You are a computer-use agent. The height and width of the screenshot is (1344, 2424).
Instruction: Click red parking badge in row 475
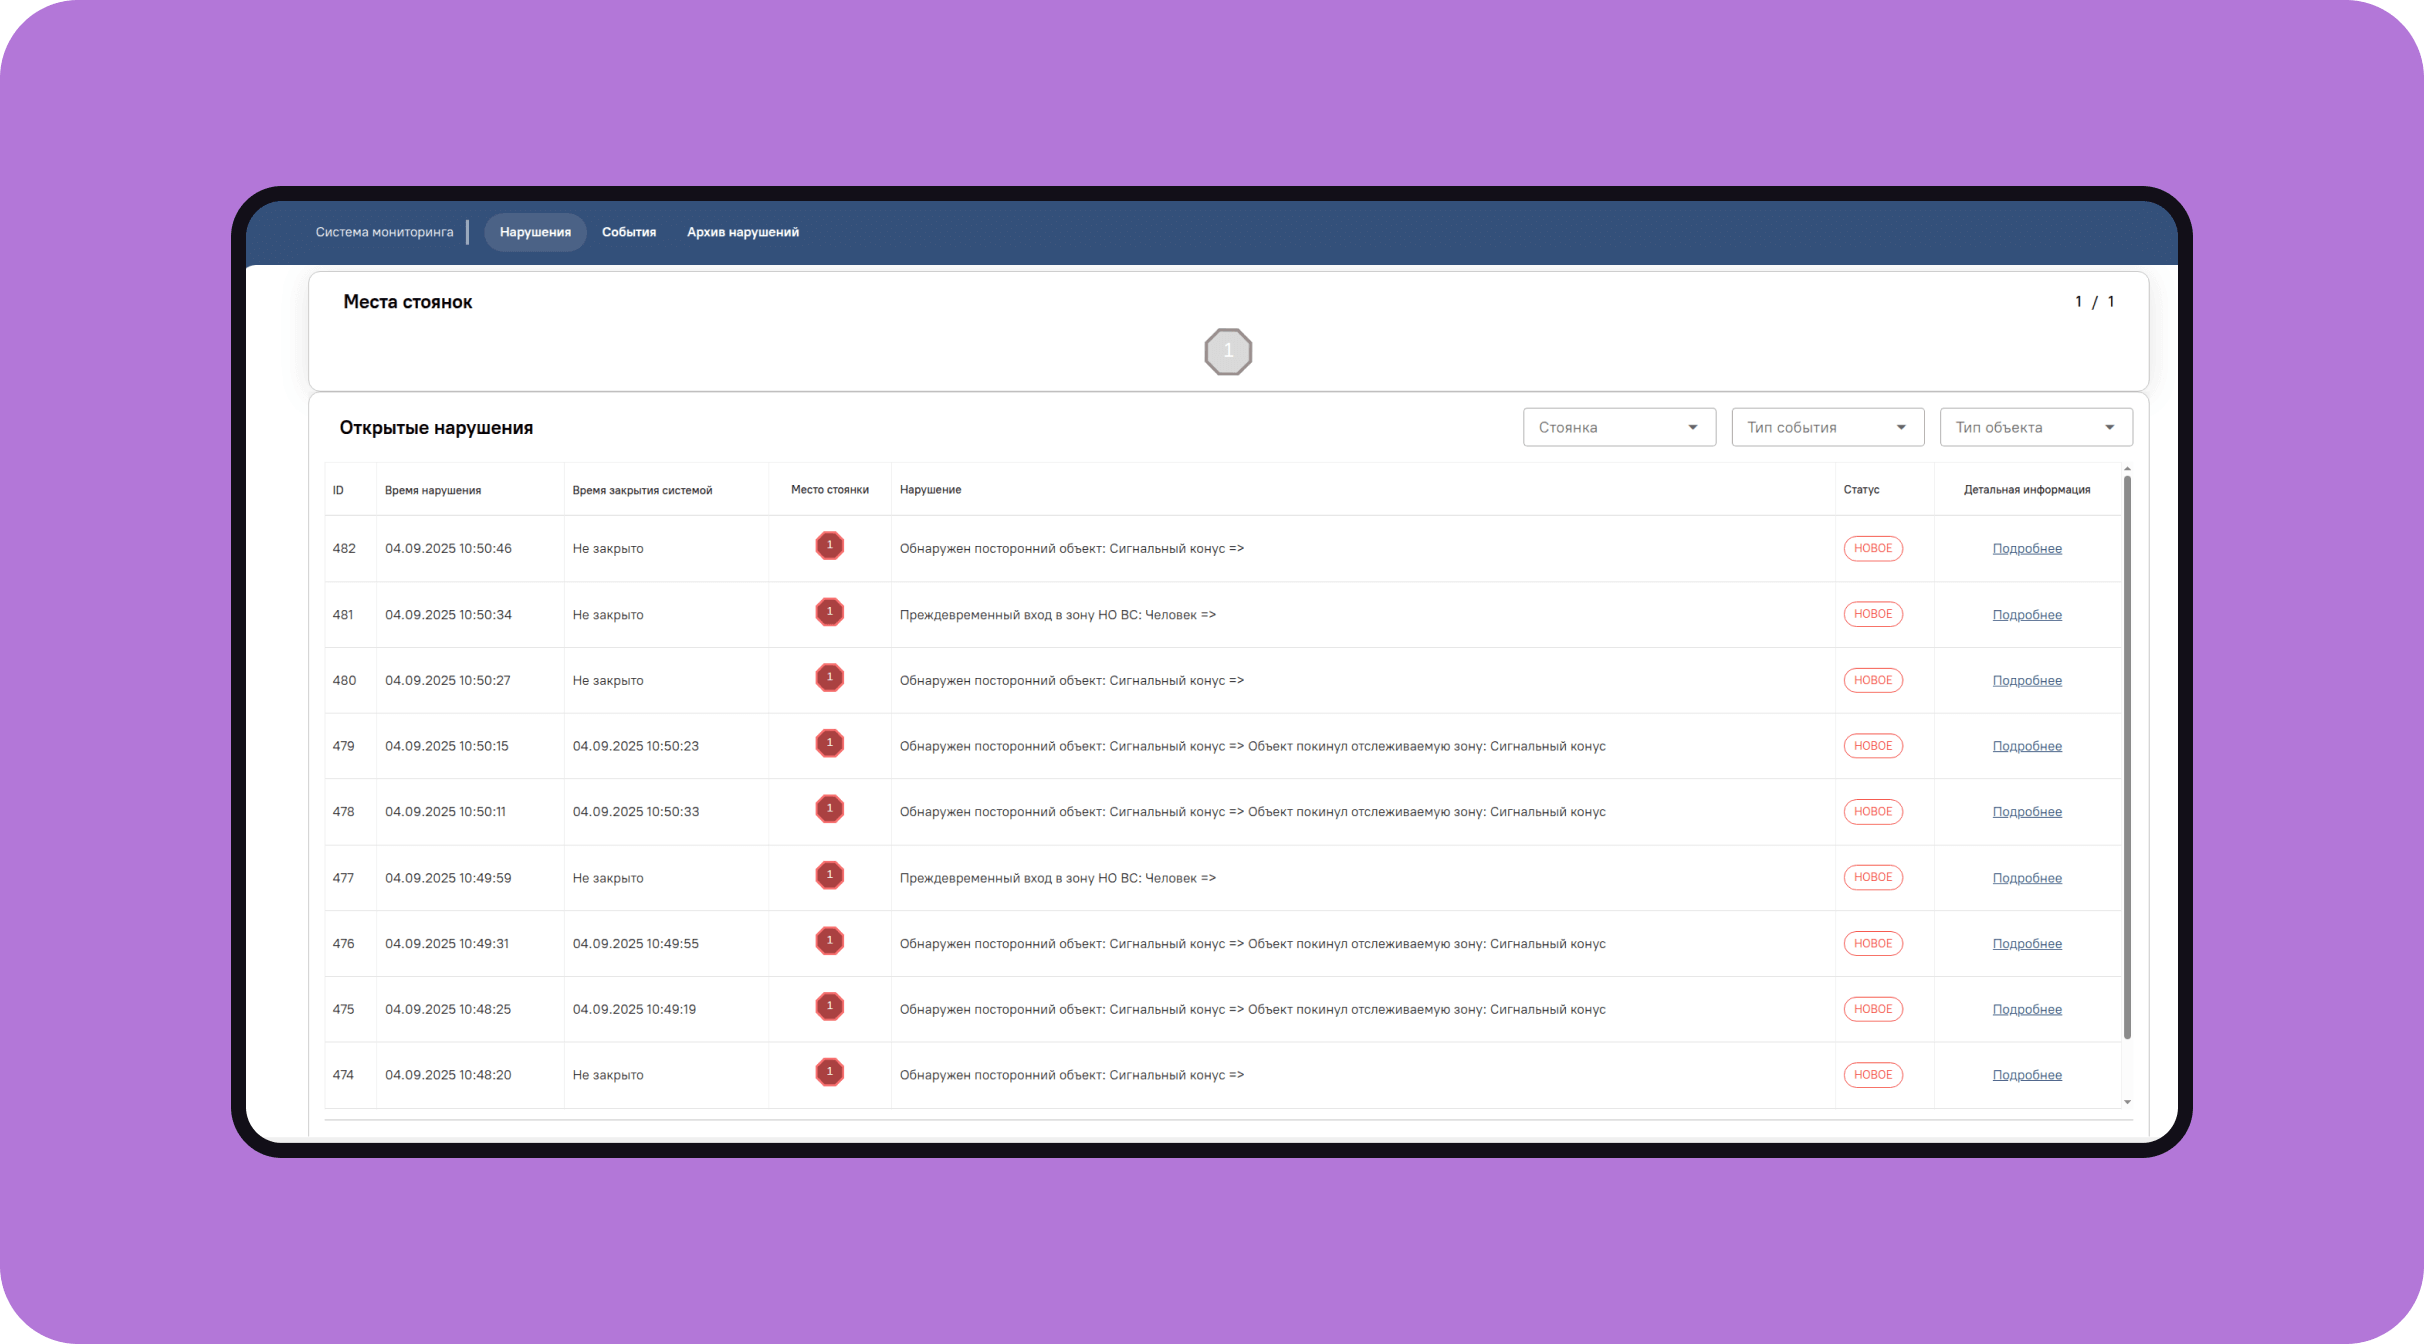coord(829,1007)
